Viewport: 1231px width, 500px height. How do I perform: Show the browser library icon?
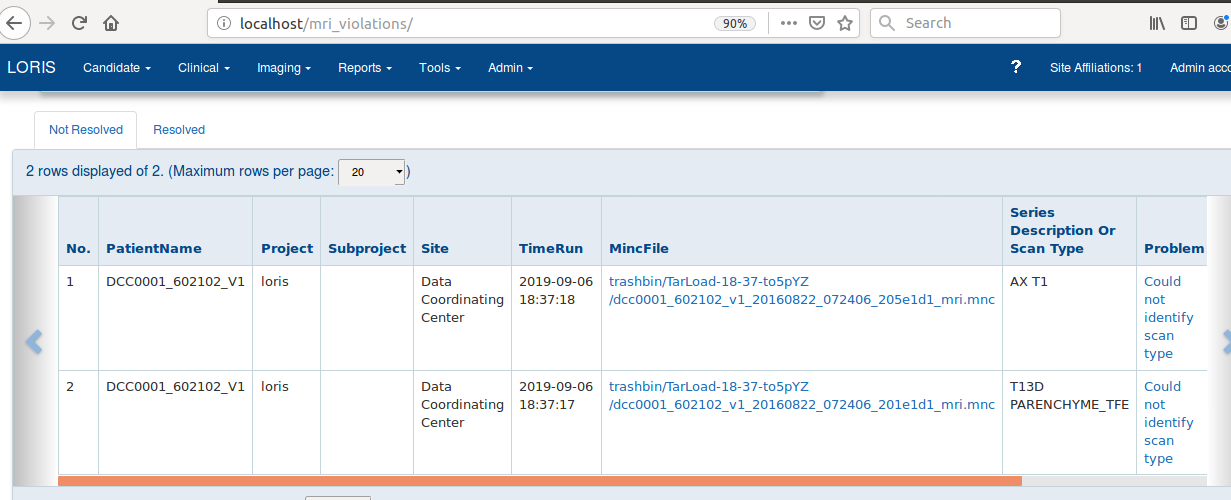[x=1157, y=23]
